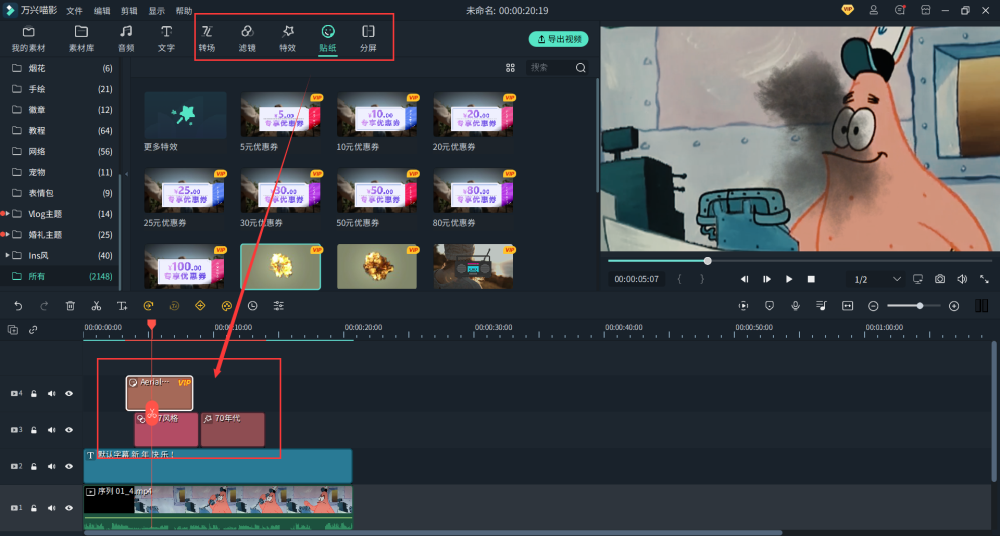Viewport: 1000px width, 536px height.
Task: Expand the Vlog主题 folder
Action: (x=7, y=214)
